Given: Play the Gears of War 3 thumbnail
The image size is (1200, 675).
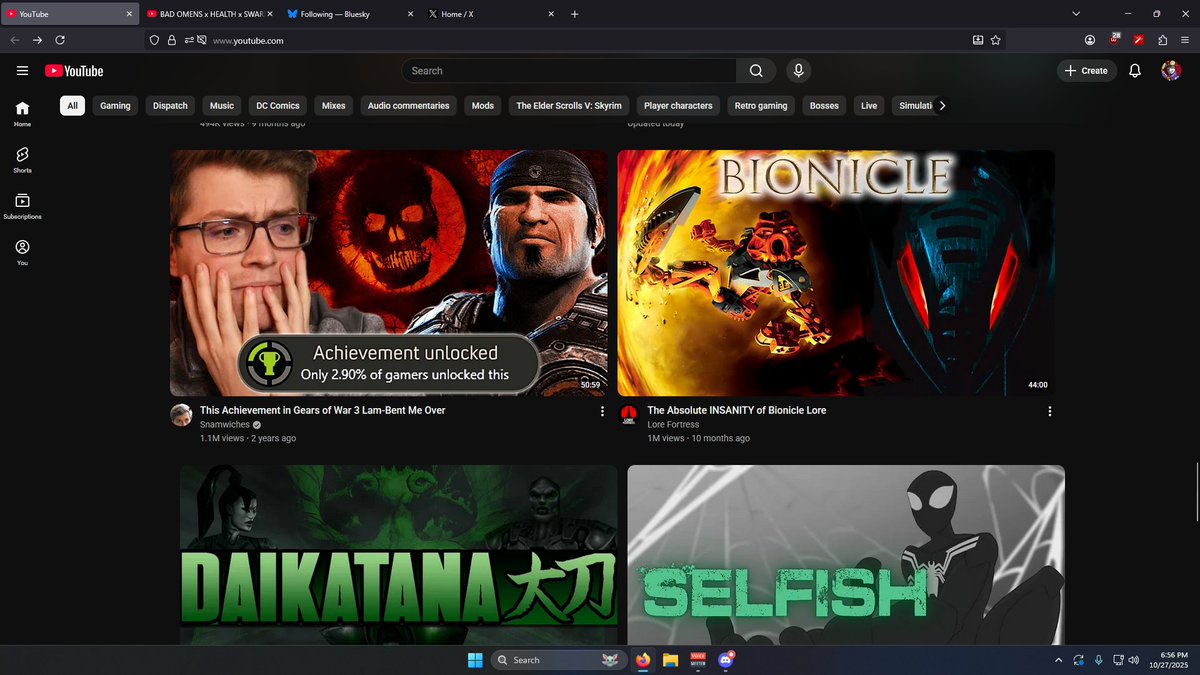Looking at the screenshot, I should click(388, 273).
